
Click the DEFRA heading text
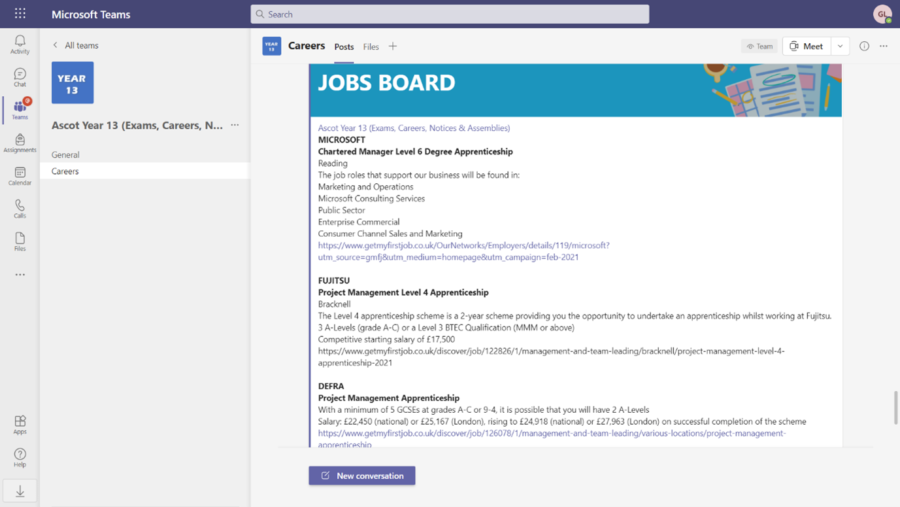[331, 386]
